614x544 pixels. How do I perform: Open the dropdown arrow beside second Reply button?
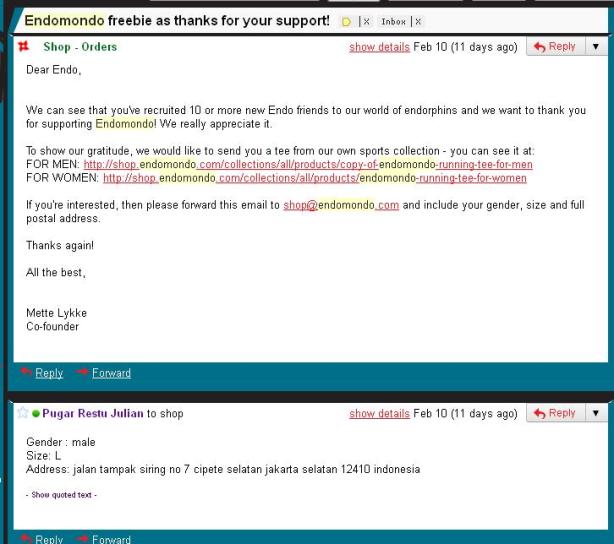[x=596, y=413]
